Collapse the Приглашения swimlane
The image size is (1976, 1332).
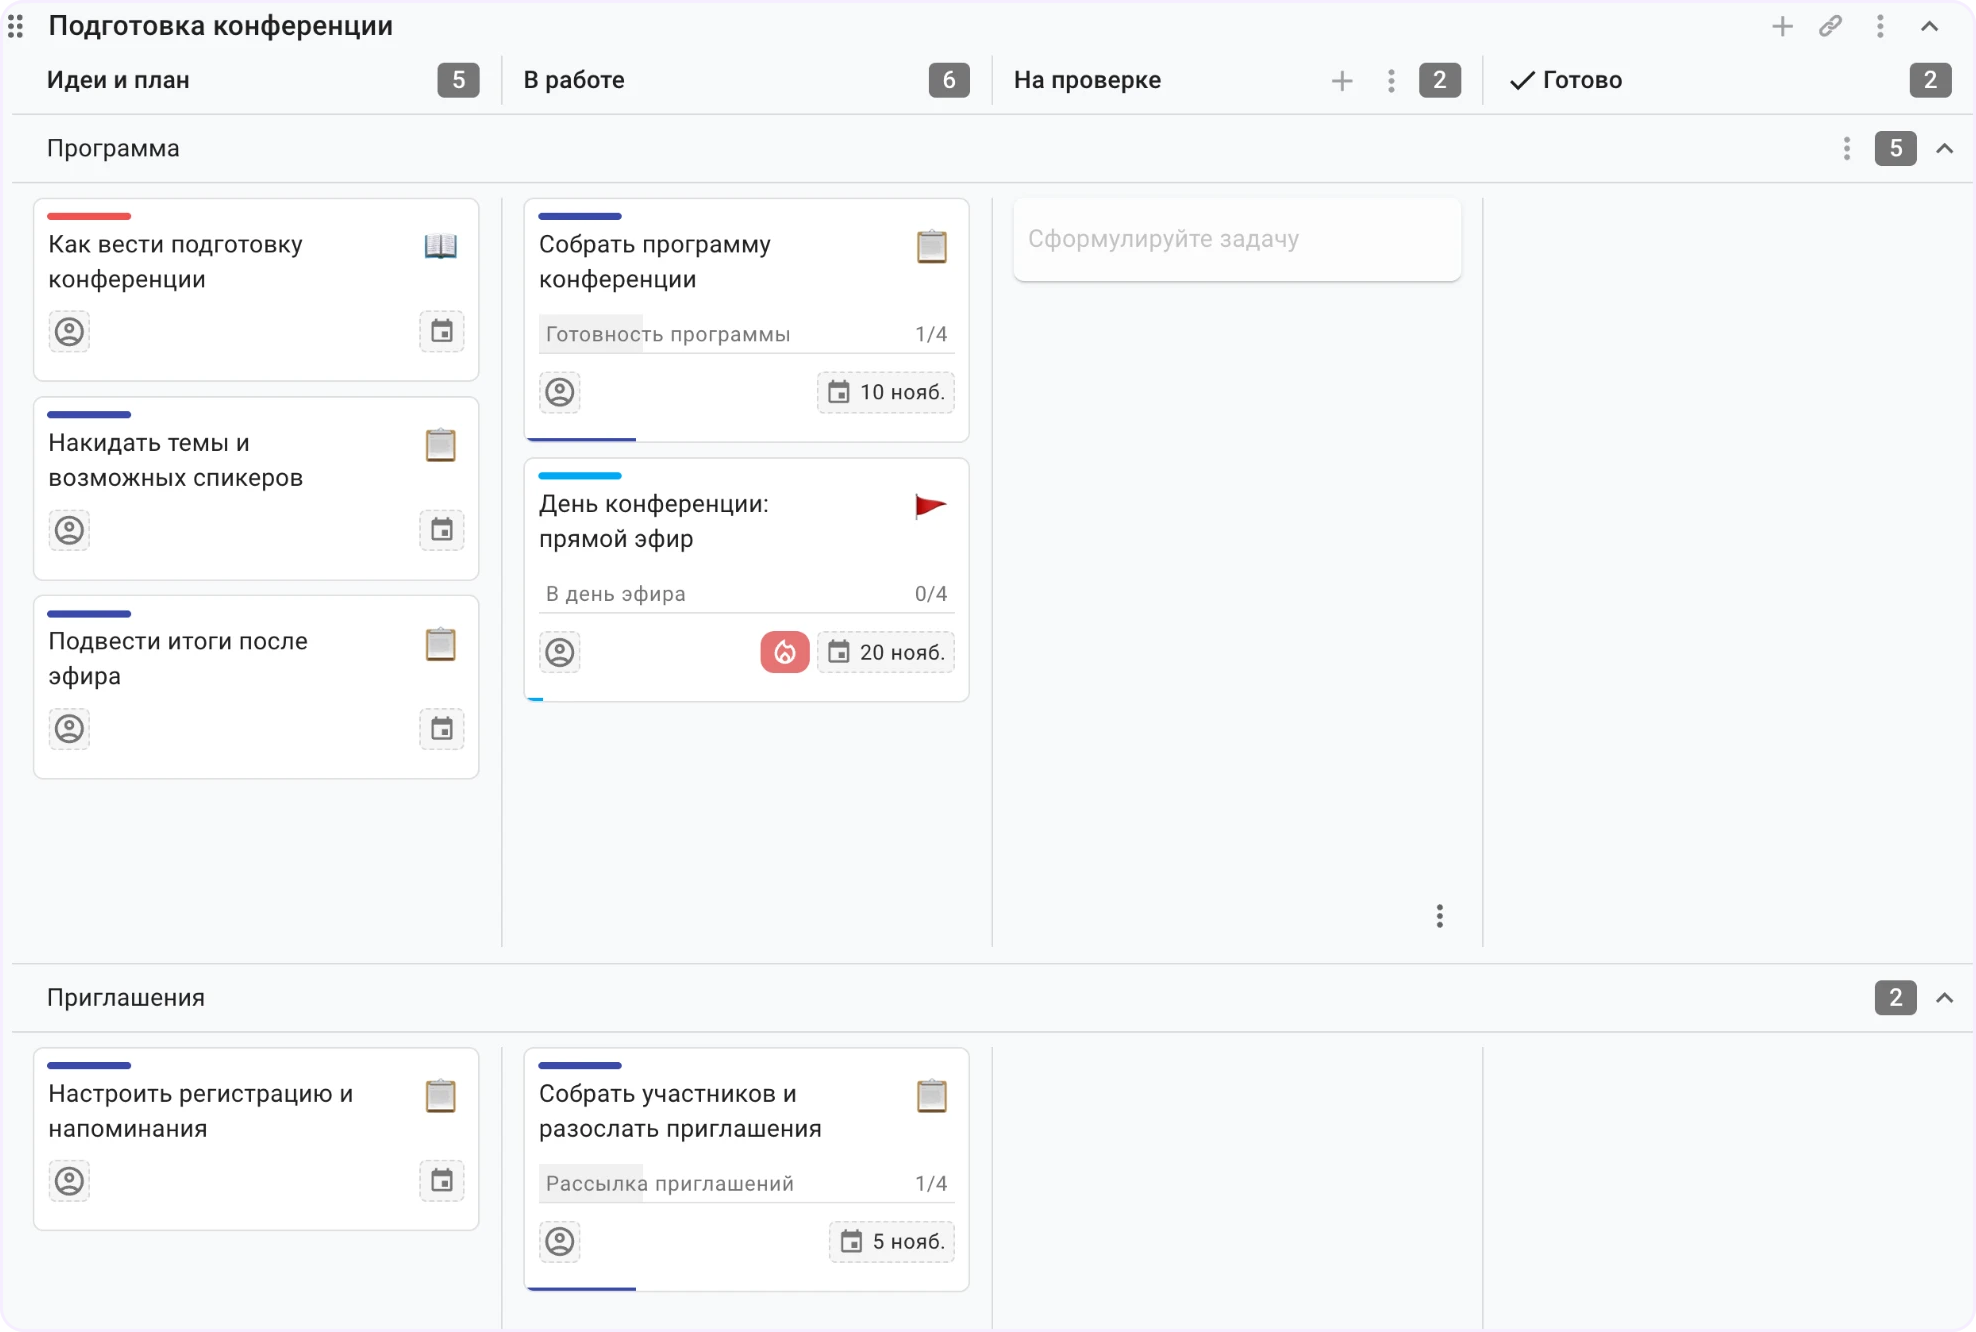(1944, 998)
